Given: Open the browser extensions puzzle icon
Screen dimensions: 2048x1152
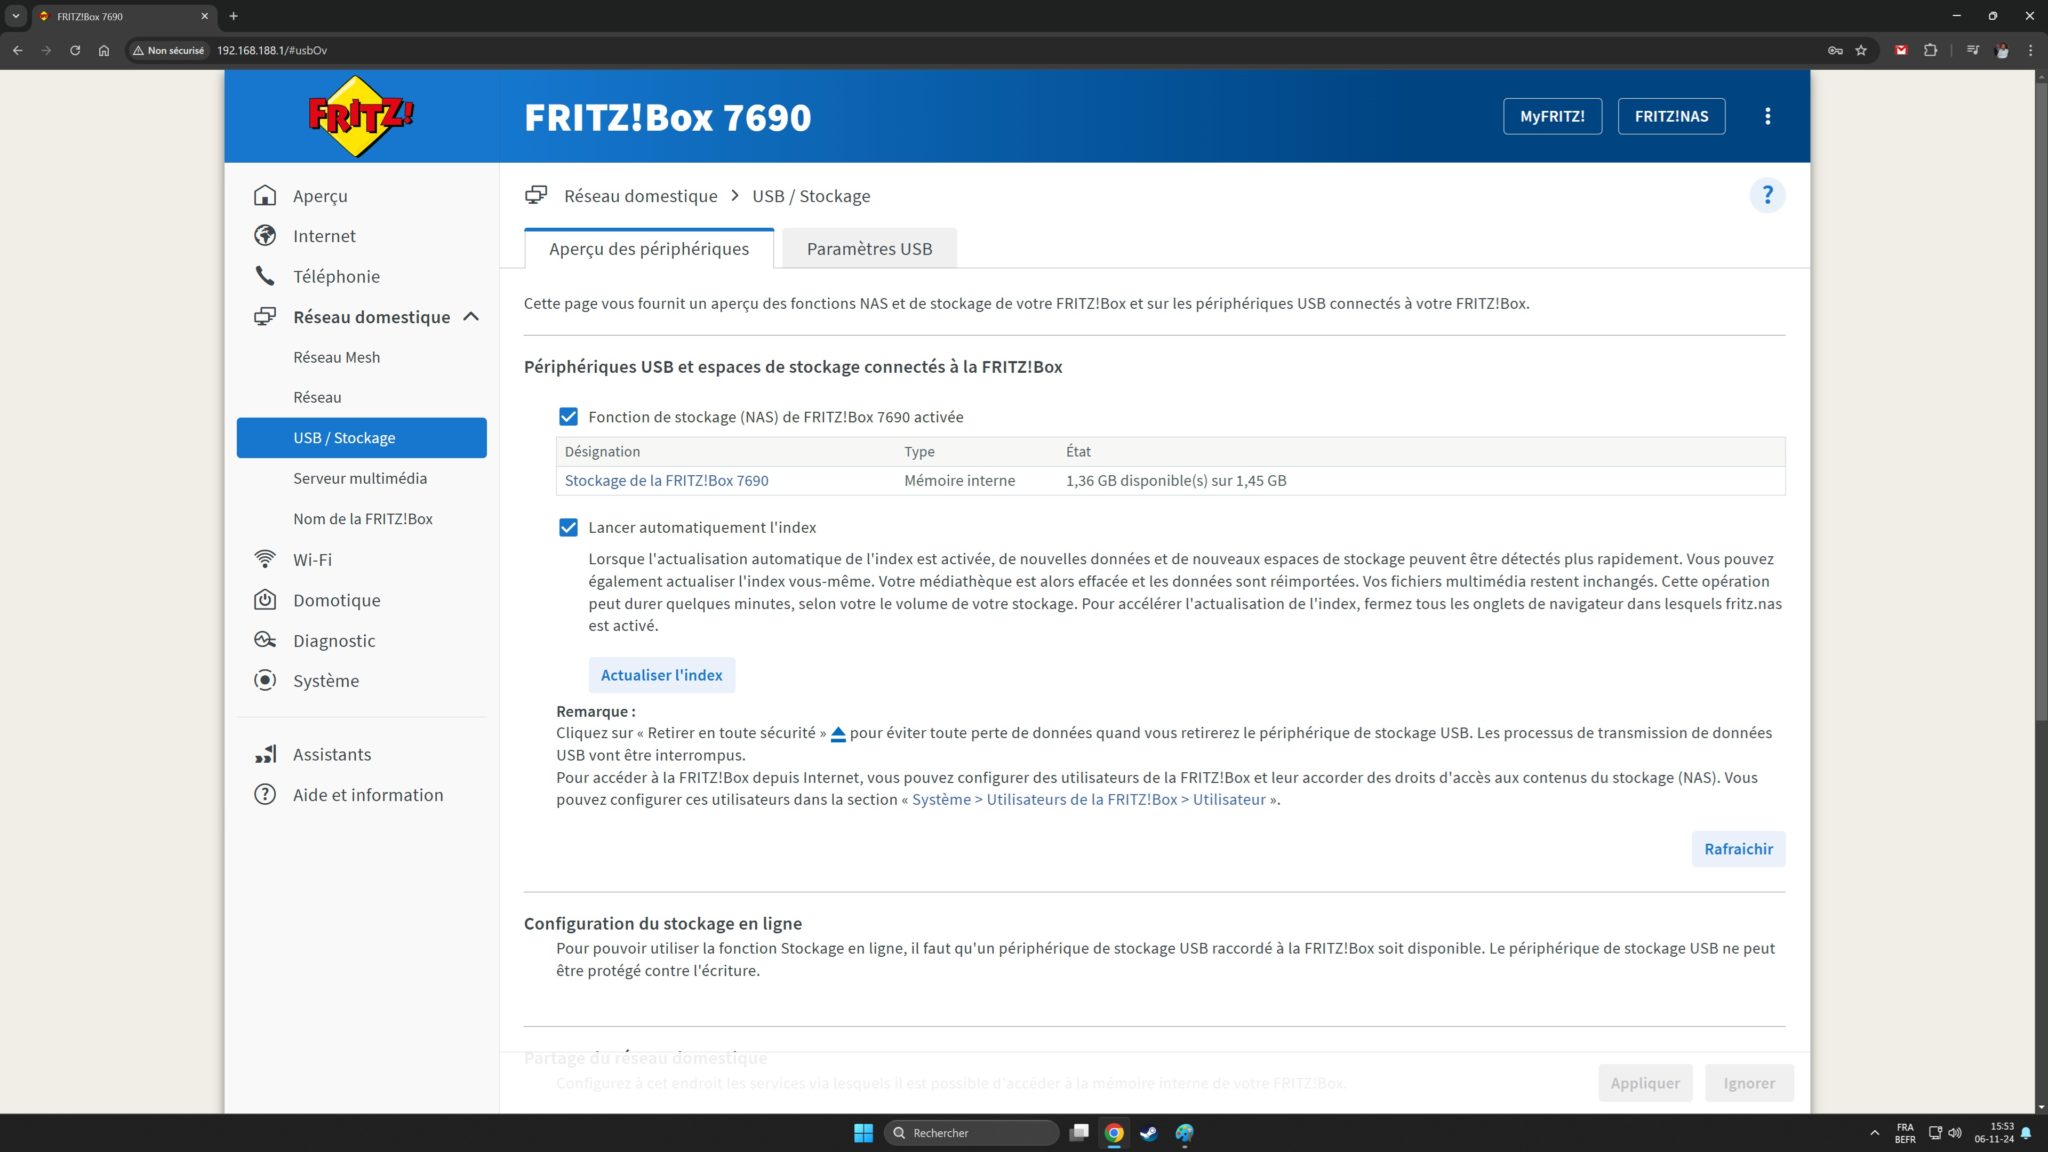Looking at the screenshot, I should pyautogui.click(x=1931, y=50).
